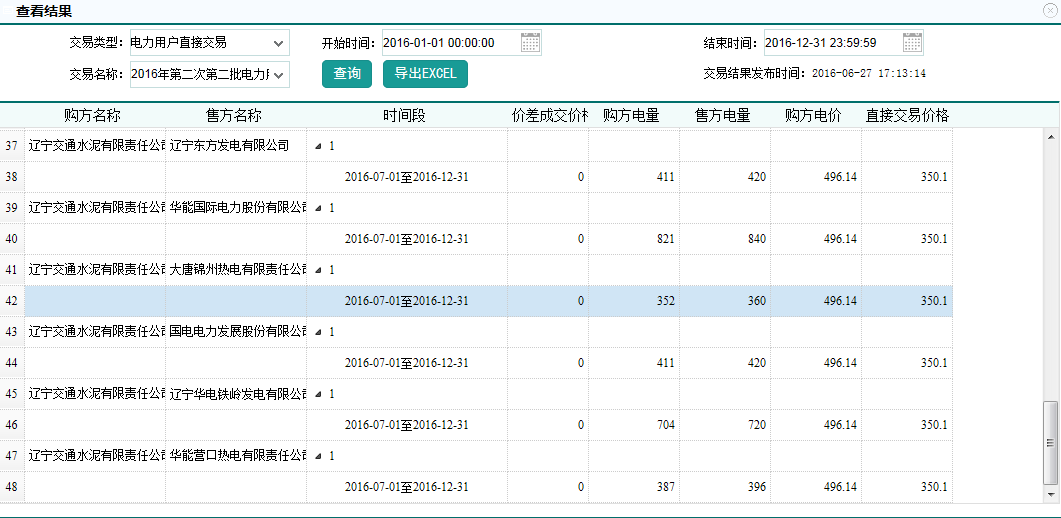Click the 开始时间 input field
Screen dimensions: 1061x518
click(450, 43)
